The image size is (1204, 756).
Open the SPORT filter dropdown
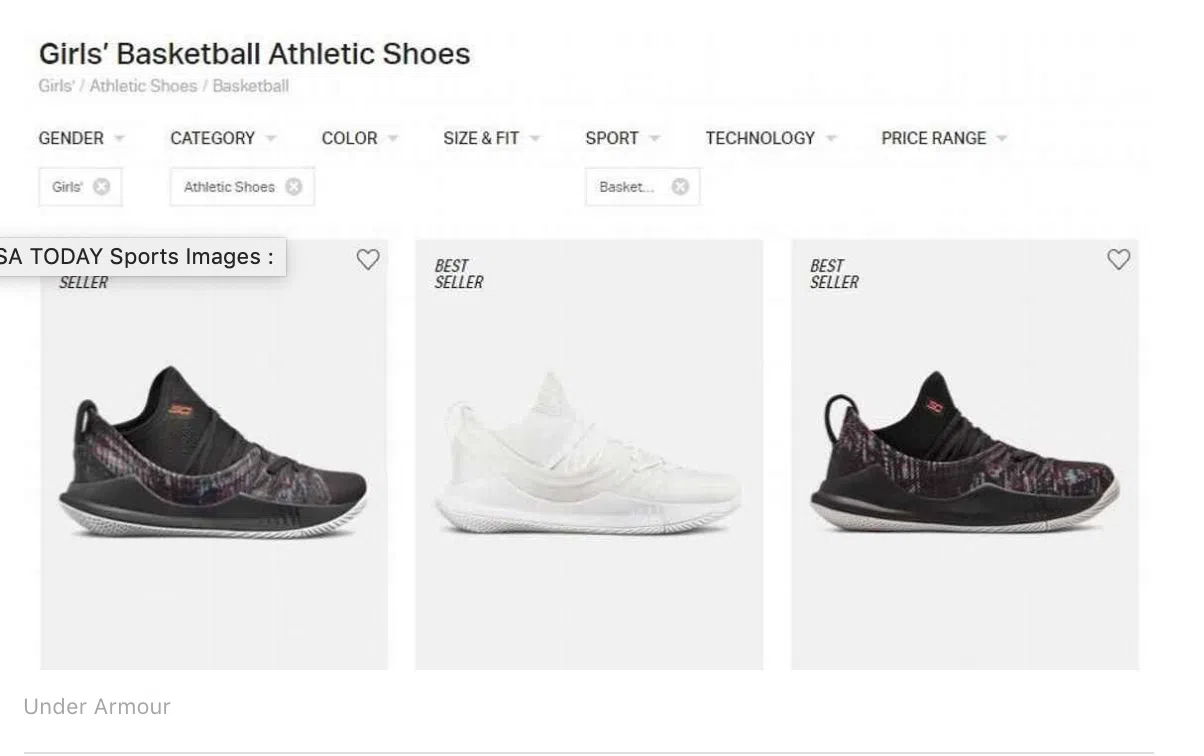pos(622,138)
